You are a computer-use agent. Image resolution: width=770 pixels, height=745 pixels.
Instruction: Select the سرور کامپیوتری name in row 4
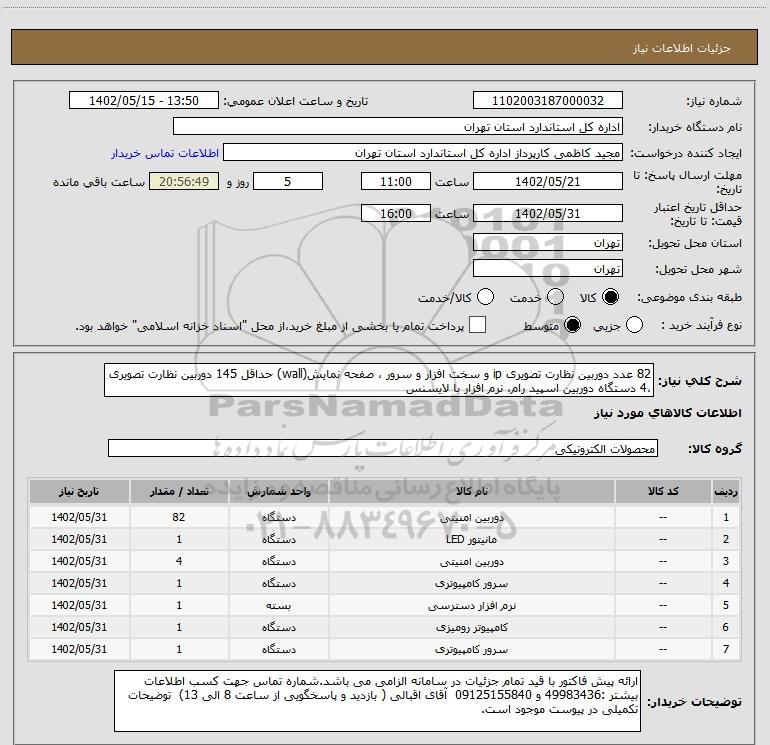pyautogui.click(x=471, y=583)
